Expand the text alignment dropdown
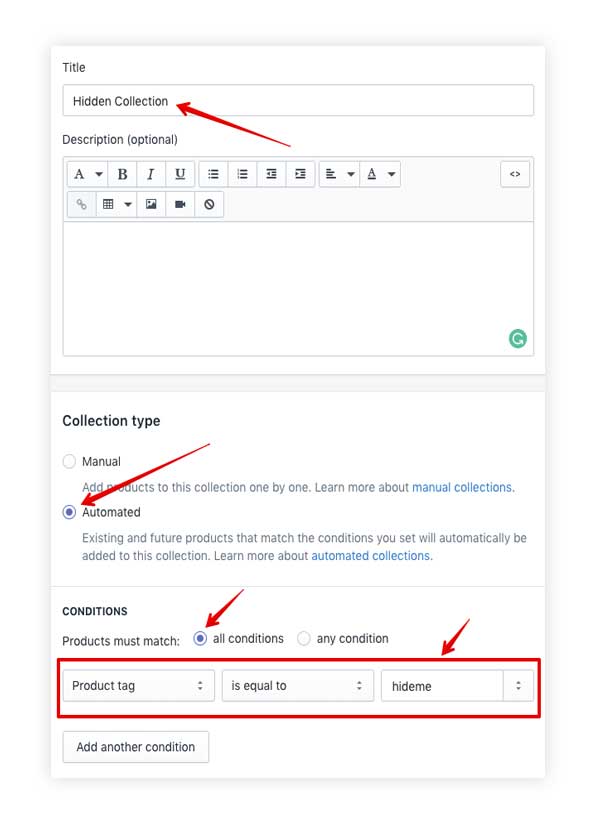This screenshot has height=823, width=596. (x=339, y=174)
